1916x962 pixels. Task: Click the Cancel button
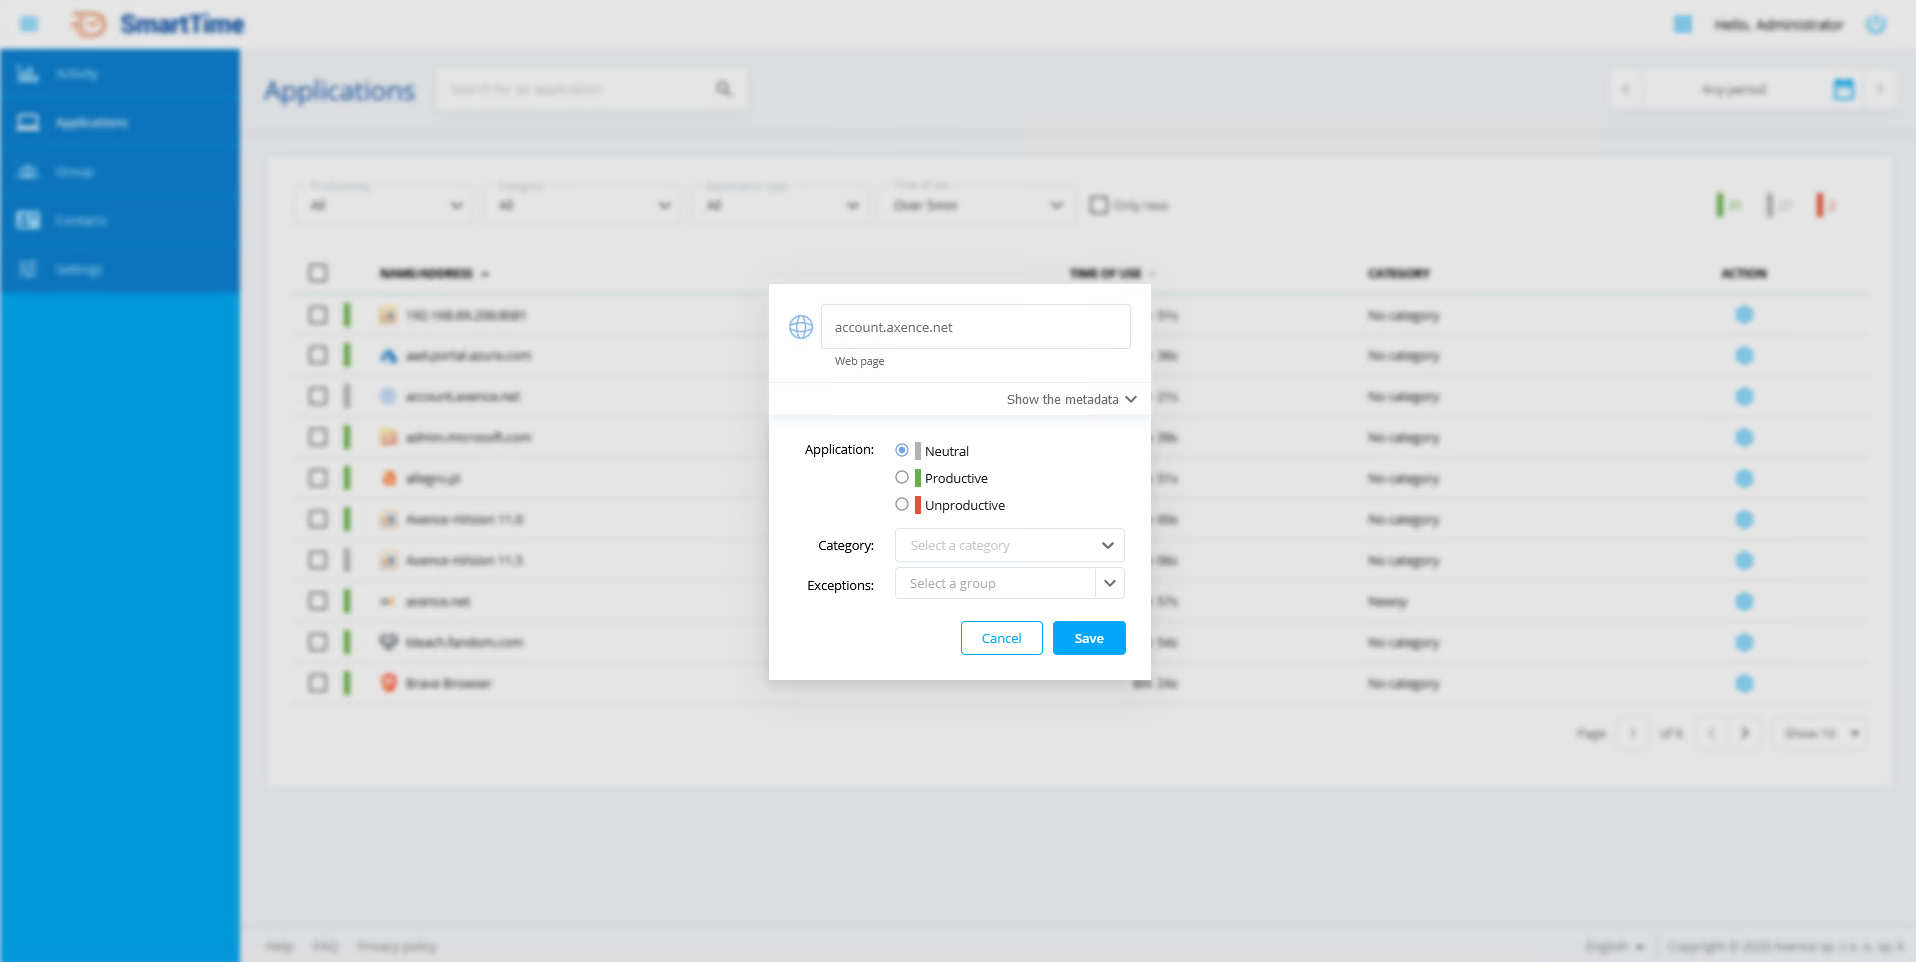pyautogui.click(x=1001, y=639)
